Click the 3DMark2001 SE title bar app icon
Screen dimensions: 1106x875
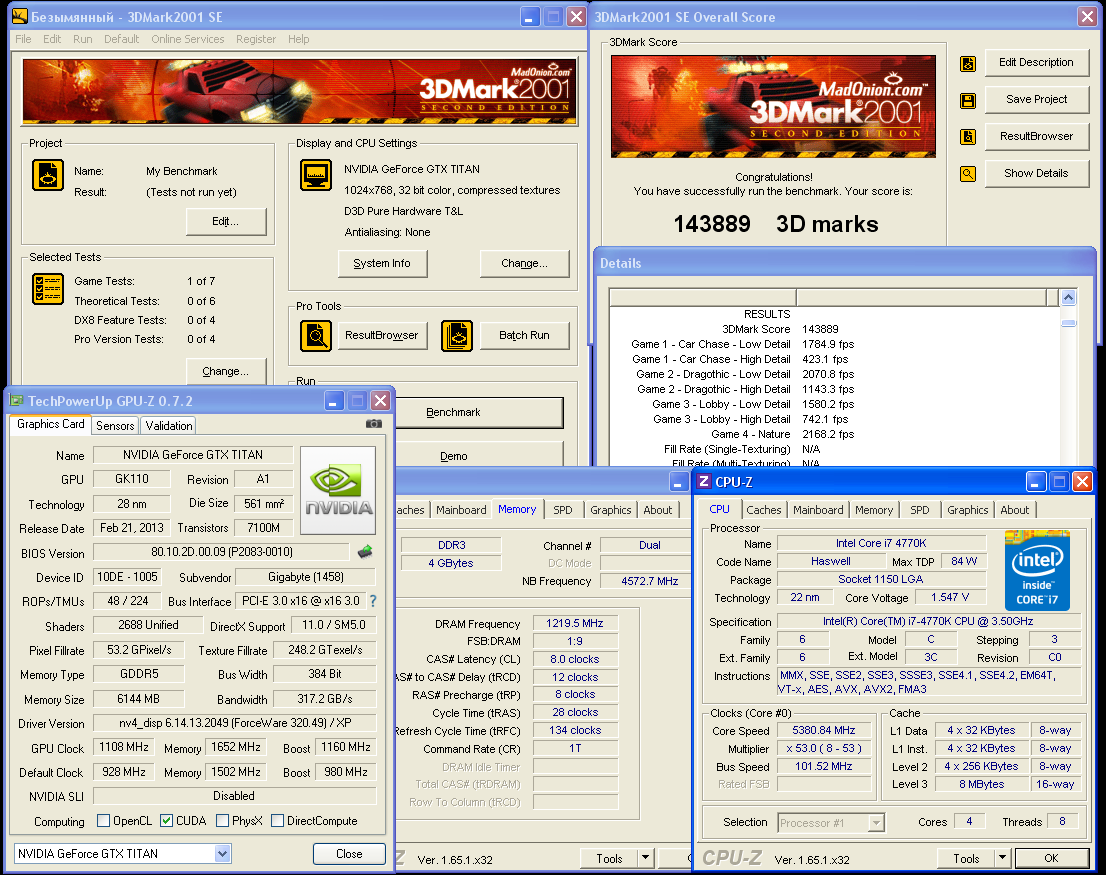(x=20, y=16)
